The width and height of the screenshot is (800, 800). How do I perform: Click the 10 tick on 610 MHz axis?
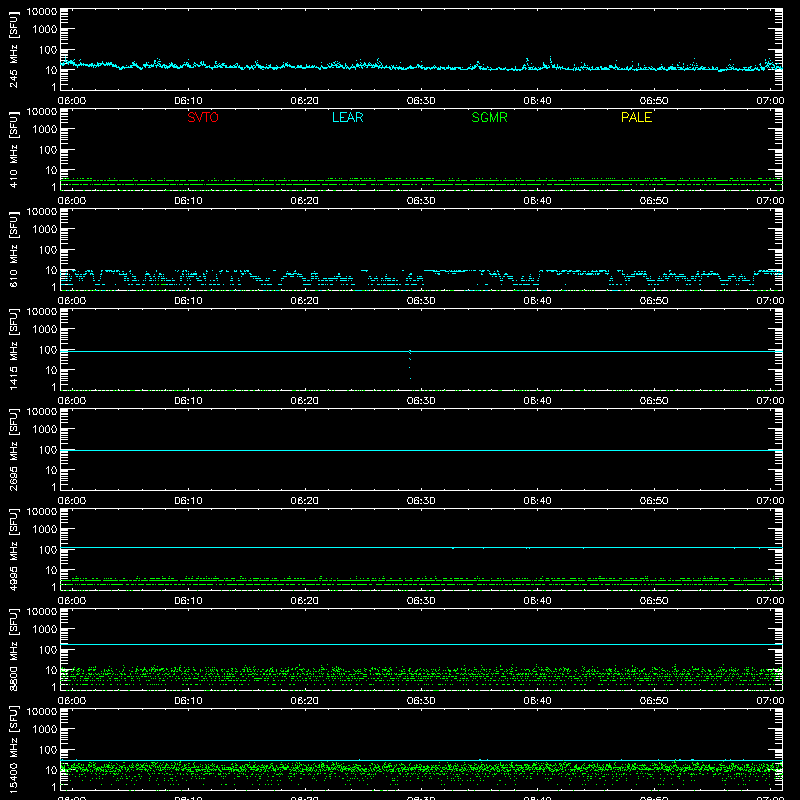[51, 270]
